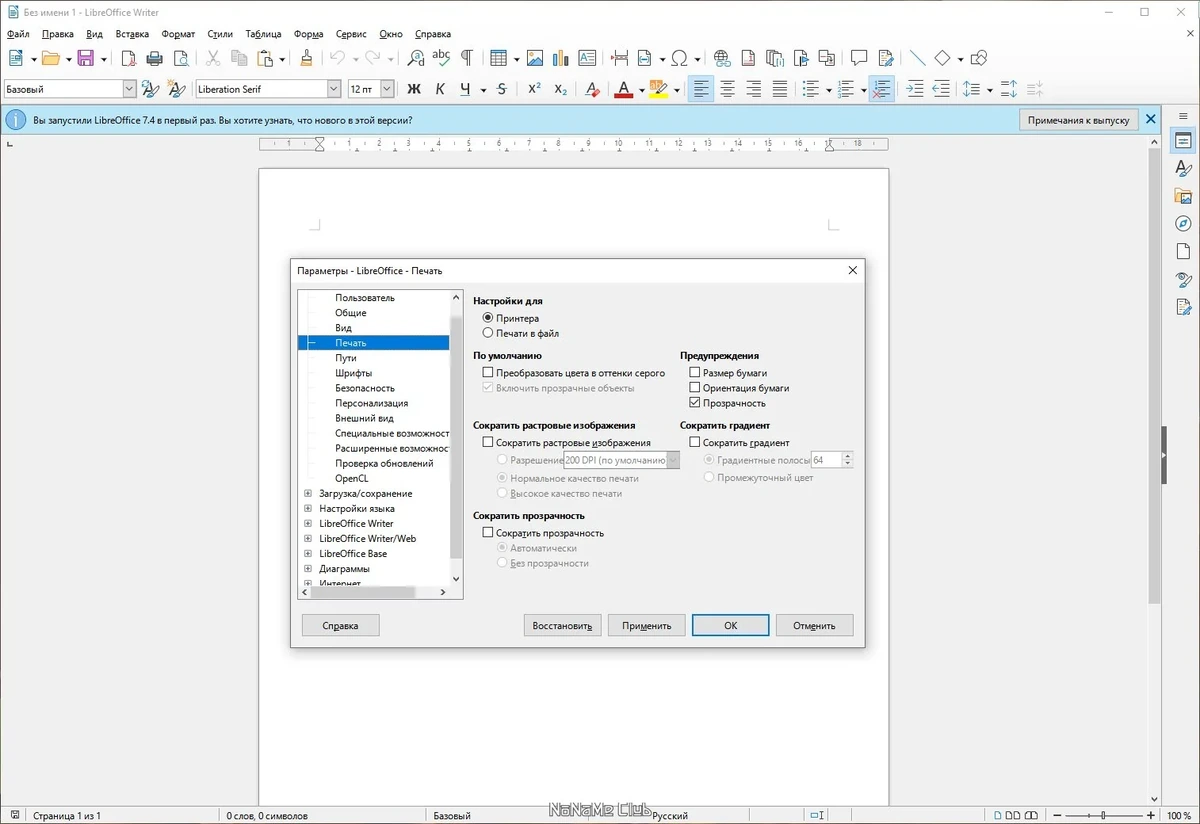Enable Сократить растровые изображения checkbox
1200x824 pixels.
coord(488,442)
